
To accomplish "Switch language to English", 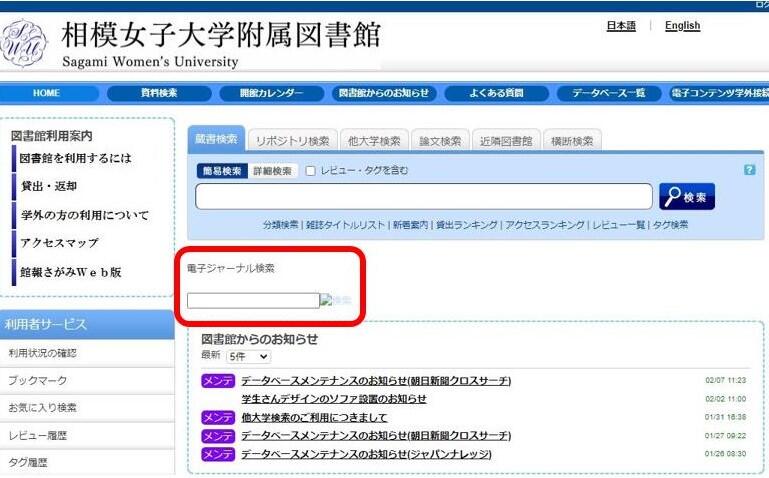I will tap(682, 26).
